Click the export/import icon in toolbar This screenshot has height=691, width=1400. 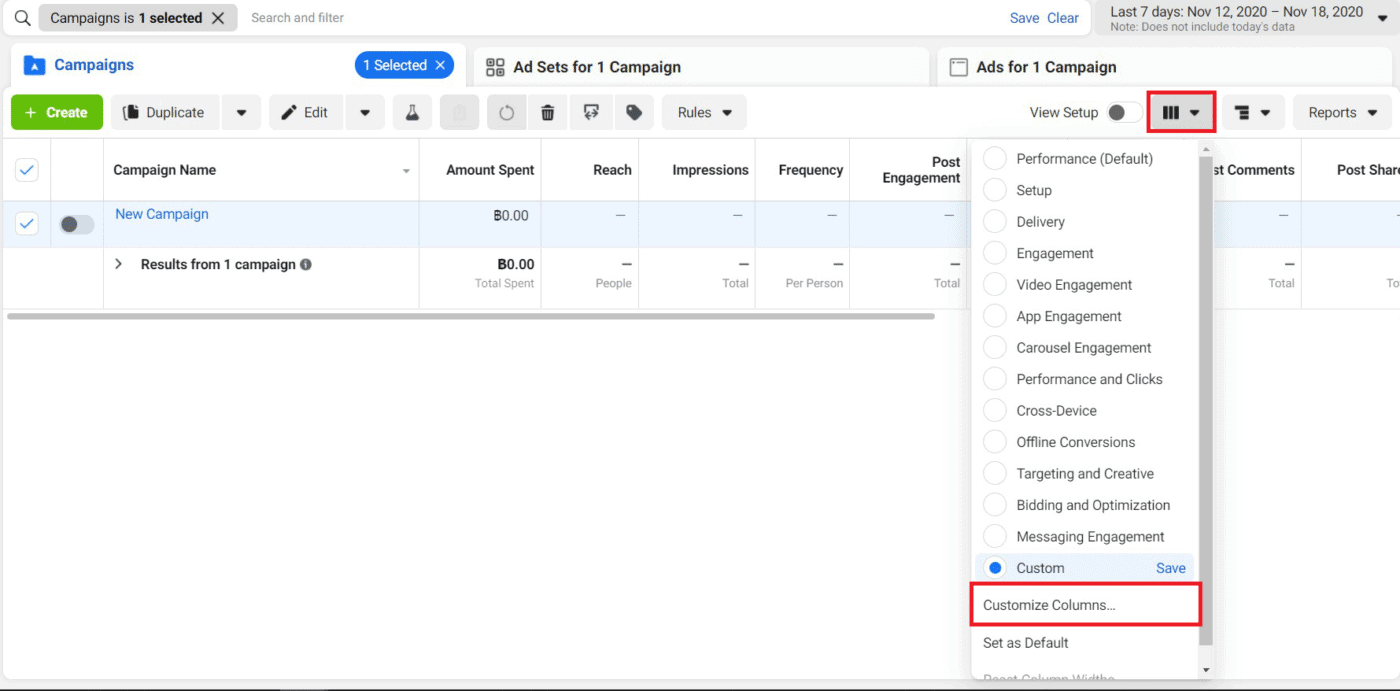point(591,113)
